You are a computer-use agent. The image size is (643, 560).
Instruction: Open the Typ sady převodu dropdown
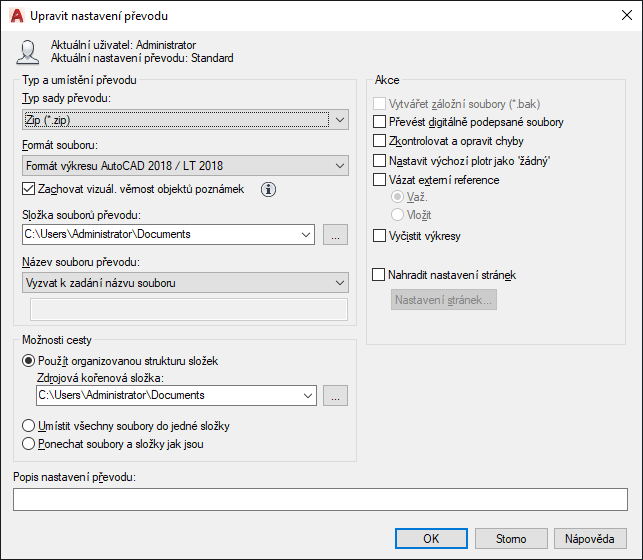tap(185, 120)
